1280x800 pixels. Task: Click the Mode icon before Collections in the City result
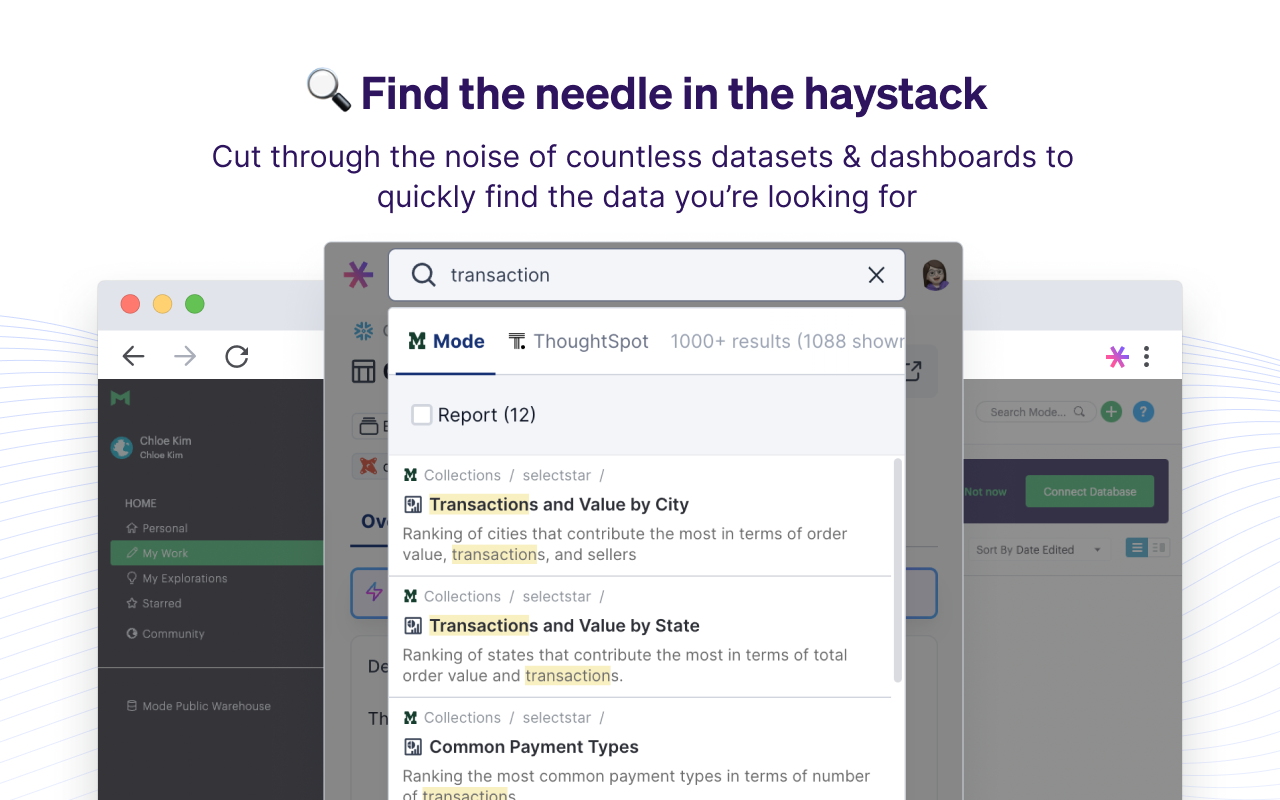pos(410,475)
